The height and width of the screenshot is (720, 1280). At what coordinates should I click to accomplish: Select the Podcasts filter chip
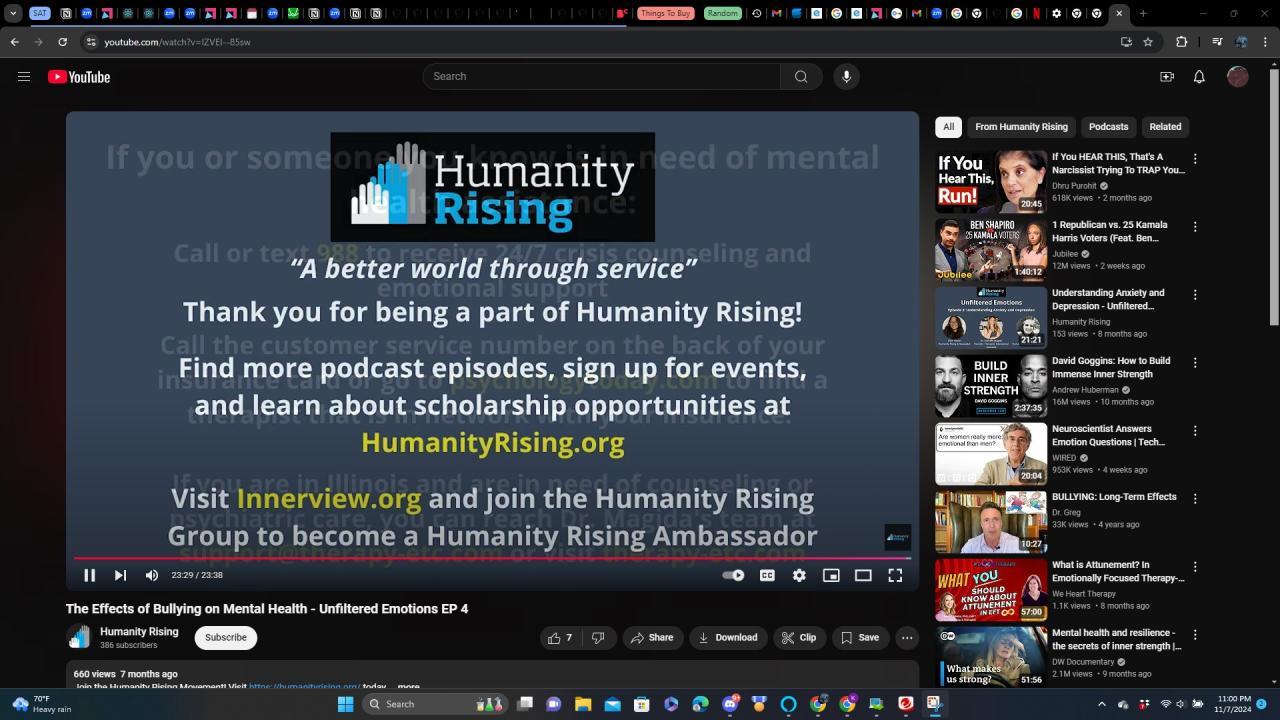1108,127
